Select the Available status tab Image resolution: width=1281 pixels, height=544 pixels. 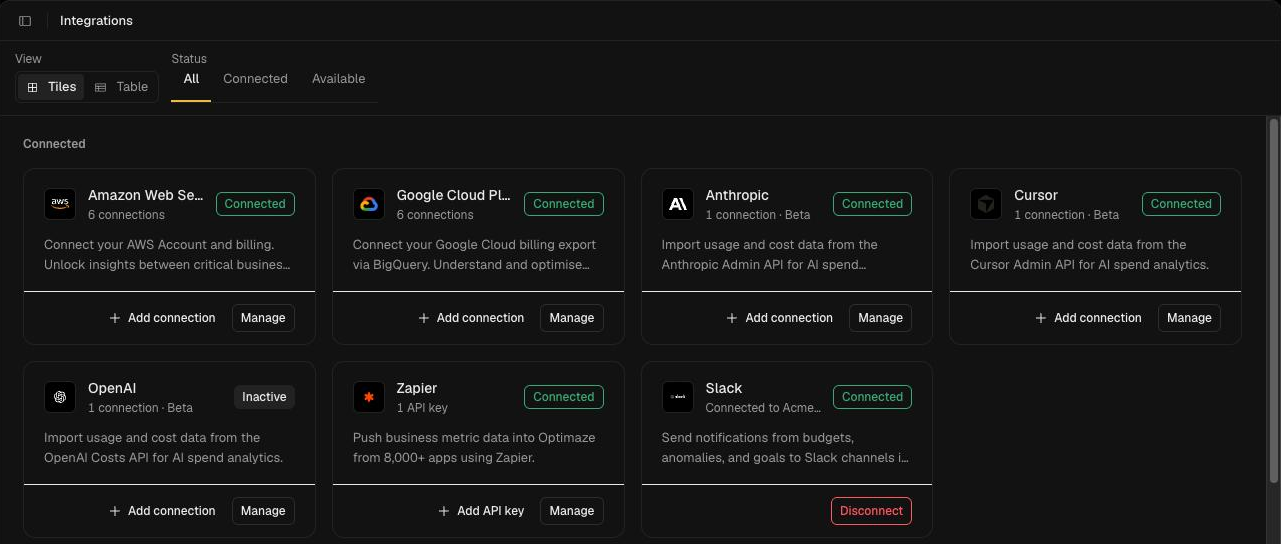(338, 79)
